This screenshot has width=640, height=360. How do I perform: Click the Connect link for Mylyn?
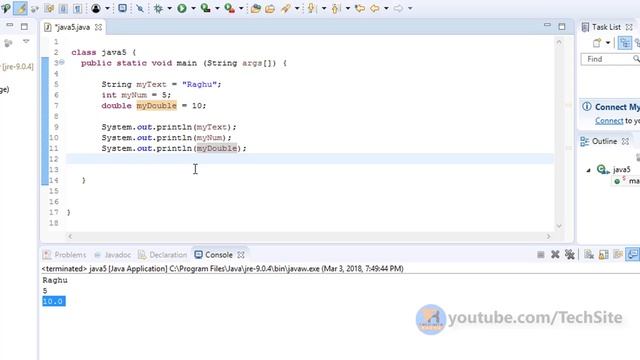click(609, 121)
